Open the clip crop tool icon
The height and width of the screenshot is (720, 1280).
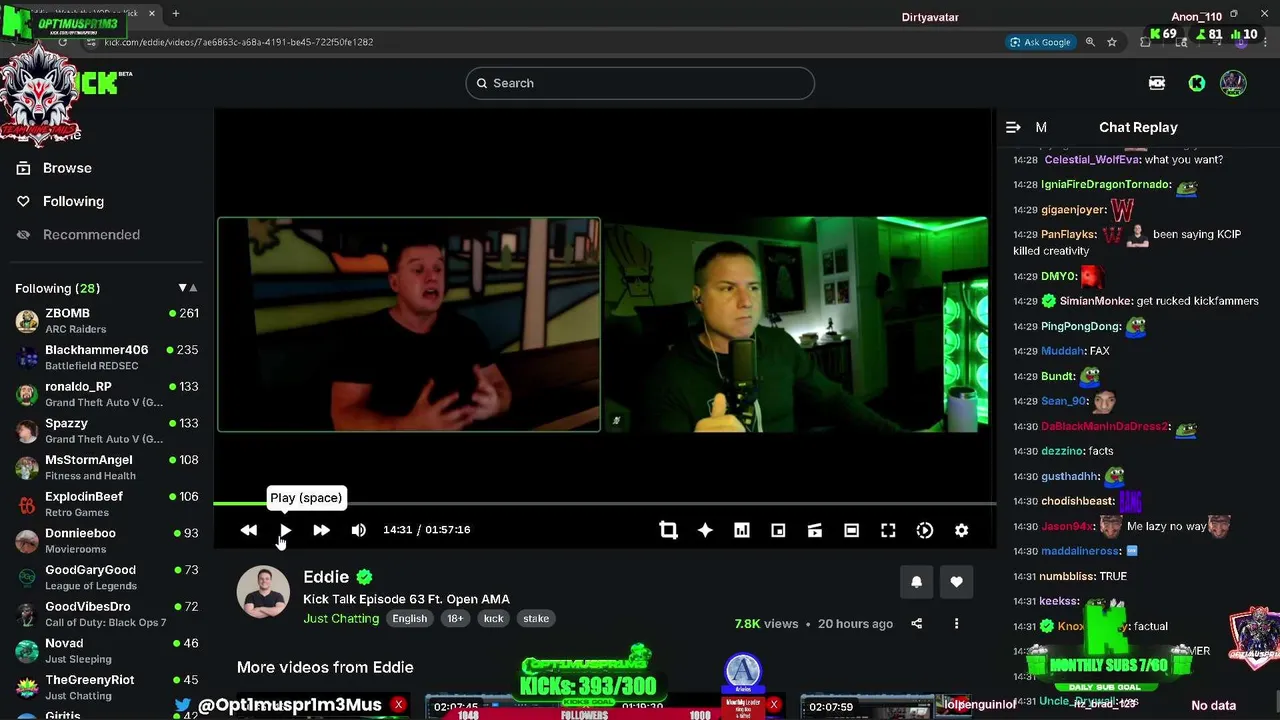[x=668, y=530]
